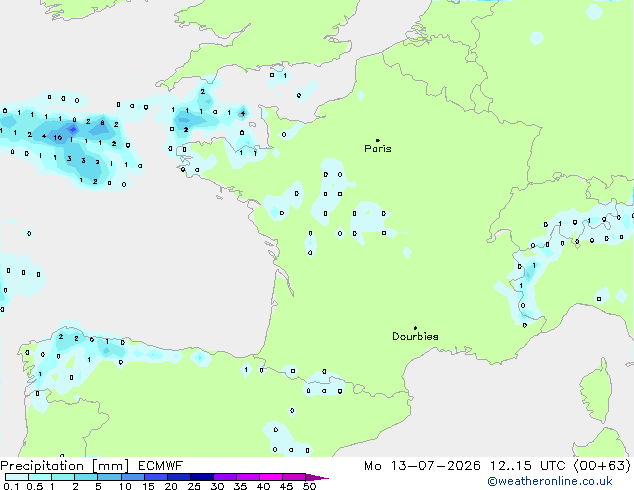Select the 5–10 mm legend swatch
634x490 pixels.
click(x=110, y=477)
